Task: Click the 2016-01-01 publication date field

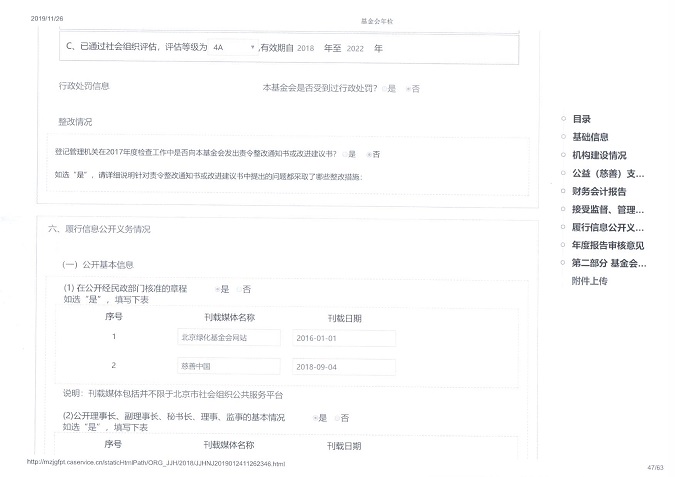Action: 344,338
